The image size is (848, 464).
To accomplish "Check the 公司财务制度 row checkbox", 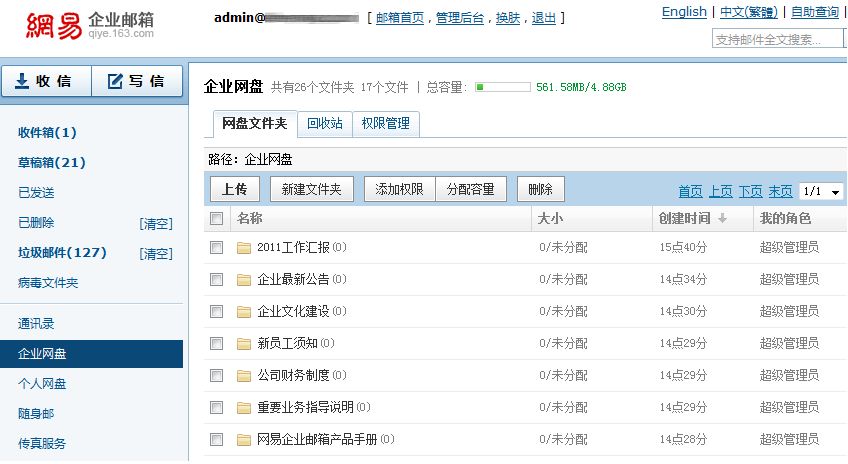I will click(216, 375).
